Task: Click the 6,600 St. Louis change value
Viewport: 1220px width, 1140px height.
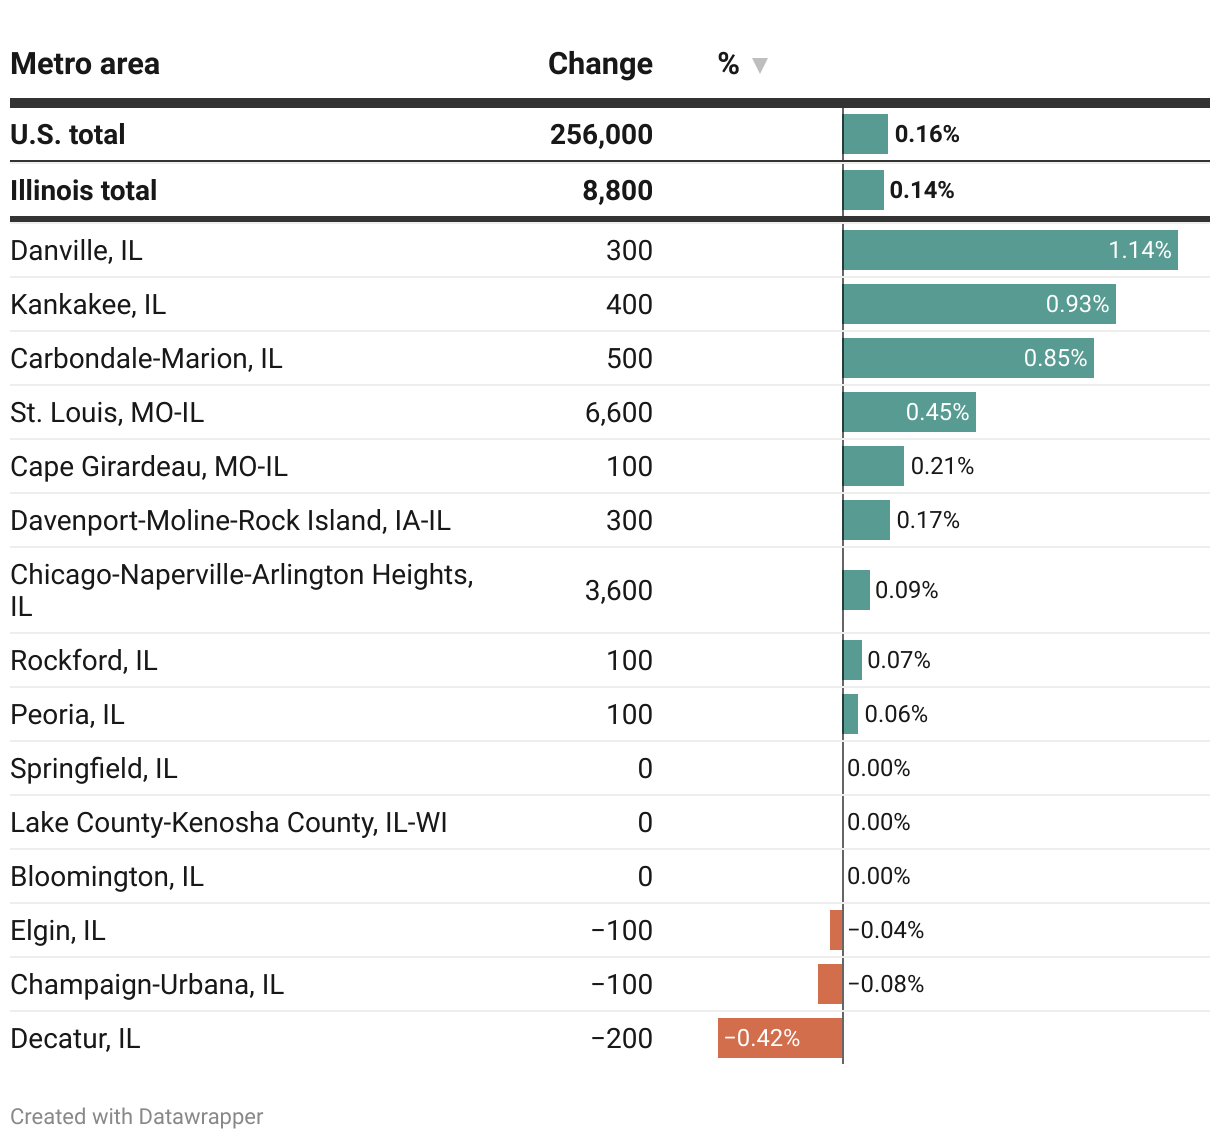Action: tap(618, 412)
